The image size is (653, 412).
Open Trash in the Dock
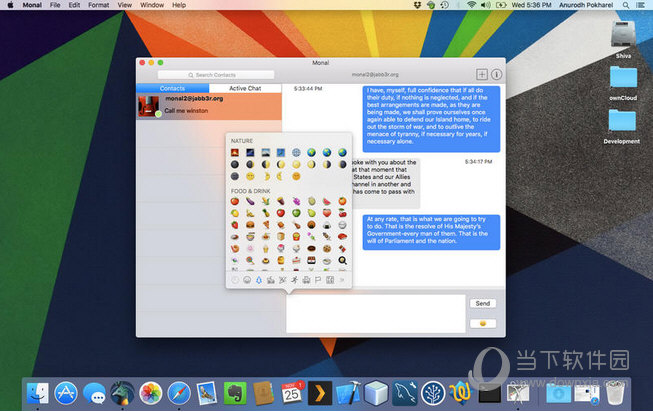click(615, 393)
